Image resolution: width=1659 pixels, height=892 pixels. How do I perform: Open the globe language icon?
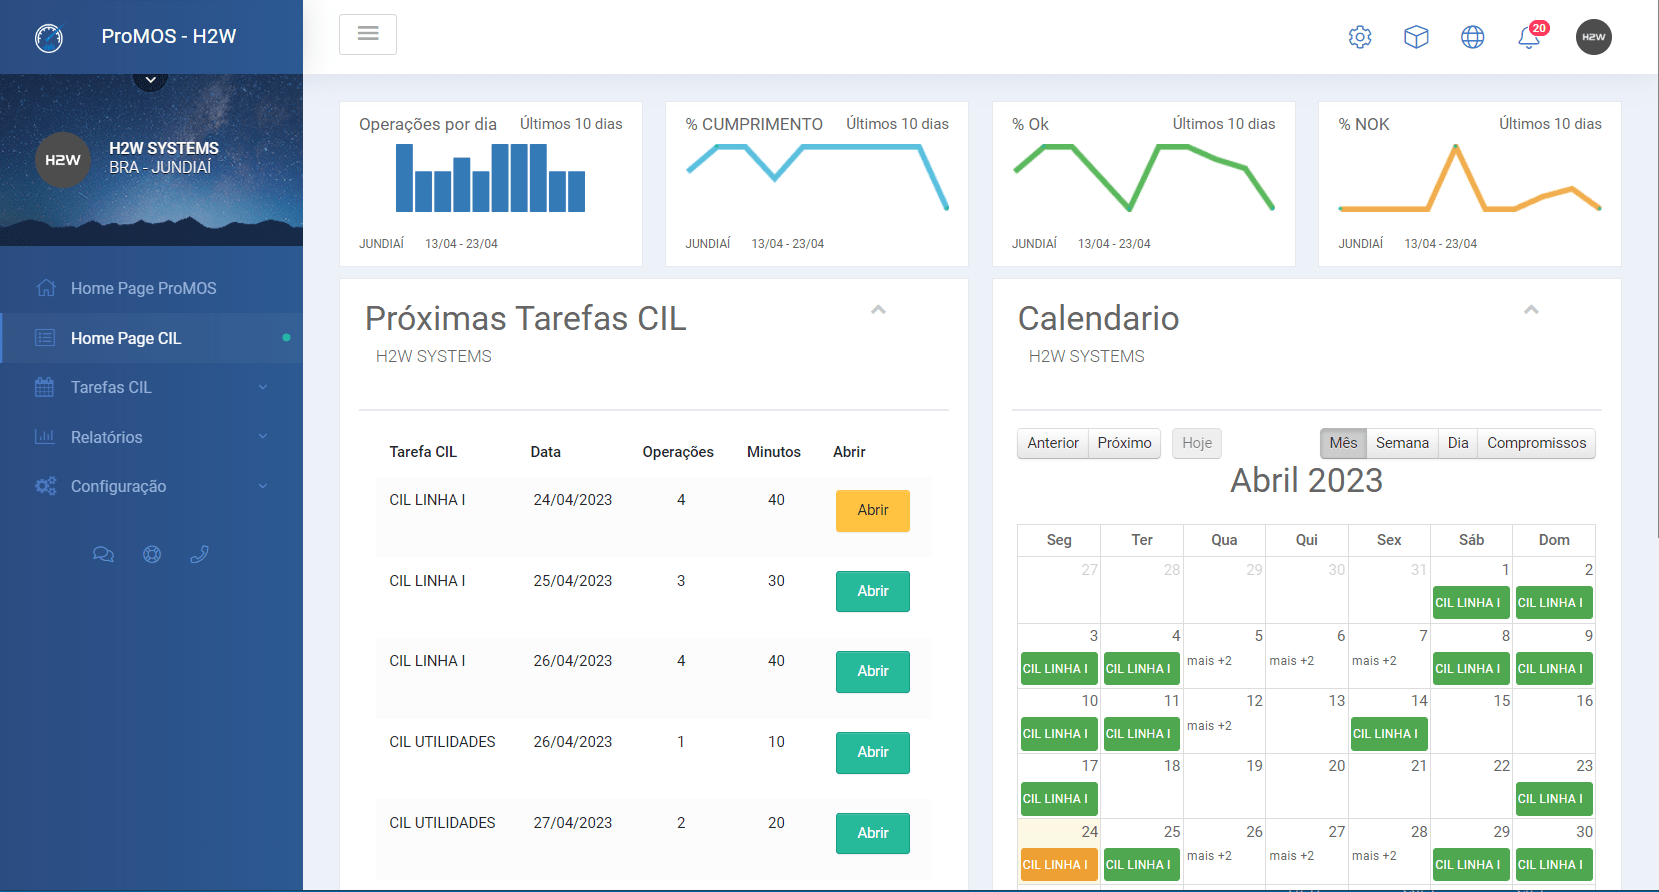coord(1473,37)
